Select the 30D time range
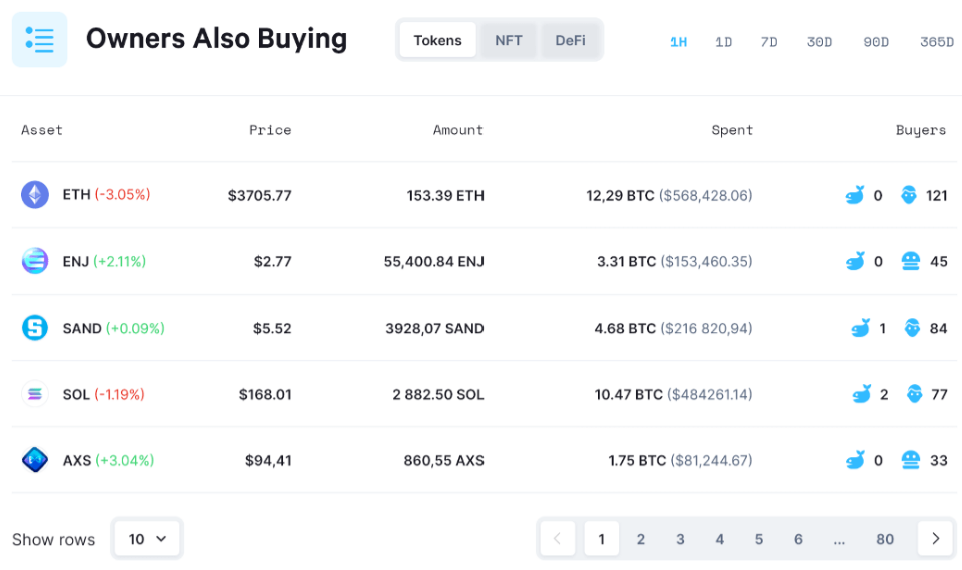Image resolution: width=962 pixels, height=570 pixels. (x=819, y=42)
